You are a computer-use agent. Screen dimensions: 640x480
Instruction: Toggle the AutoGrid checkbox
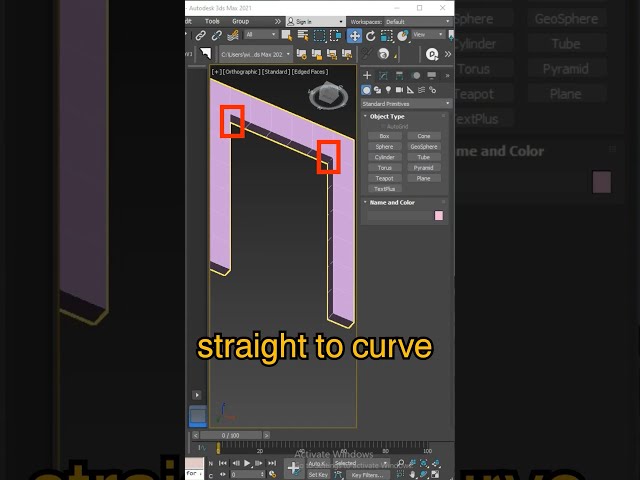click(383, 127)
